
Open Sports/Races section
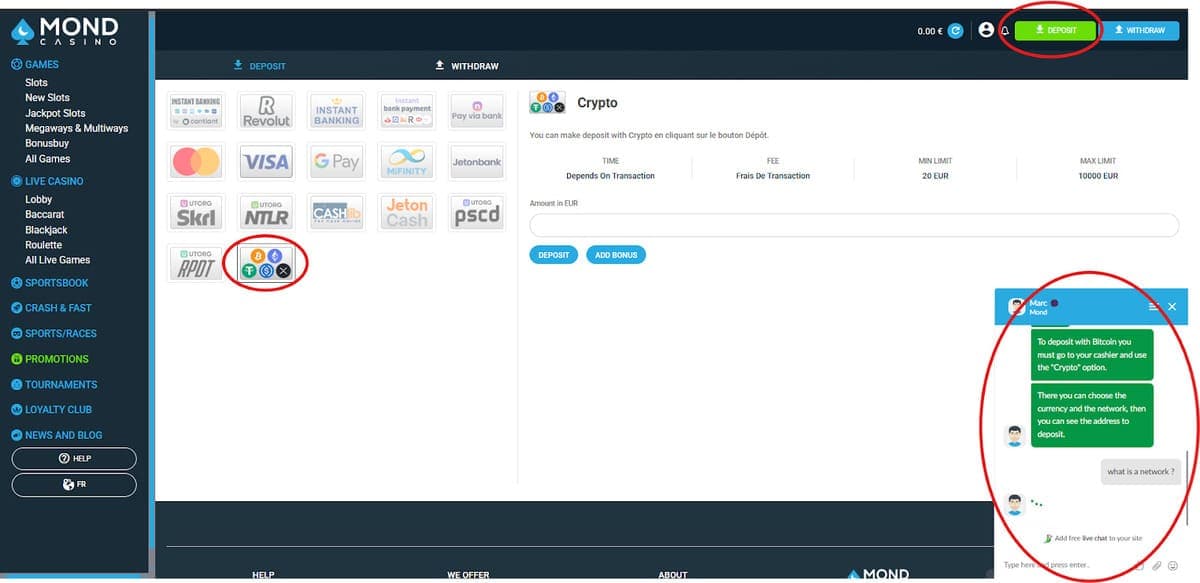coord(53,333)
